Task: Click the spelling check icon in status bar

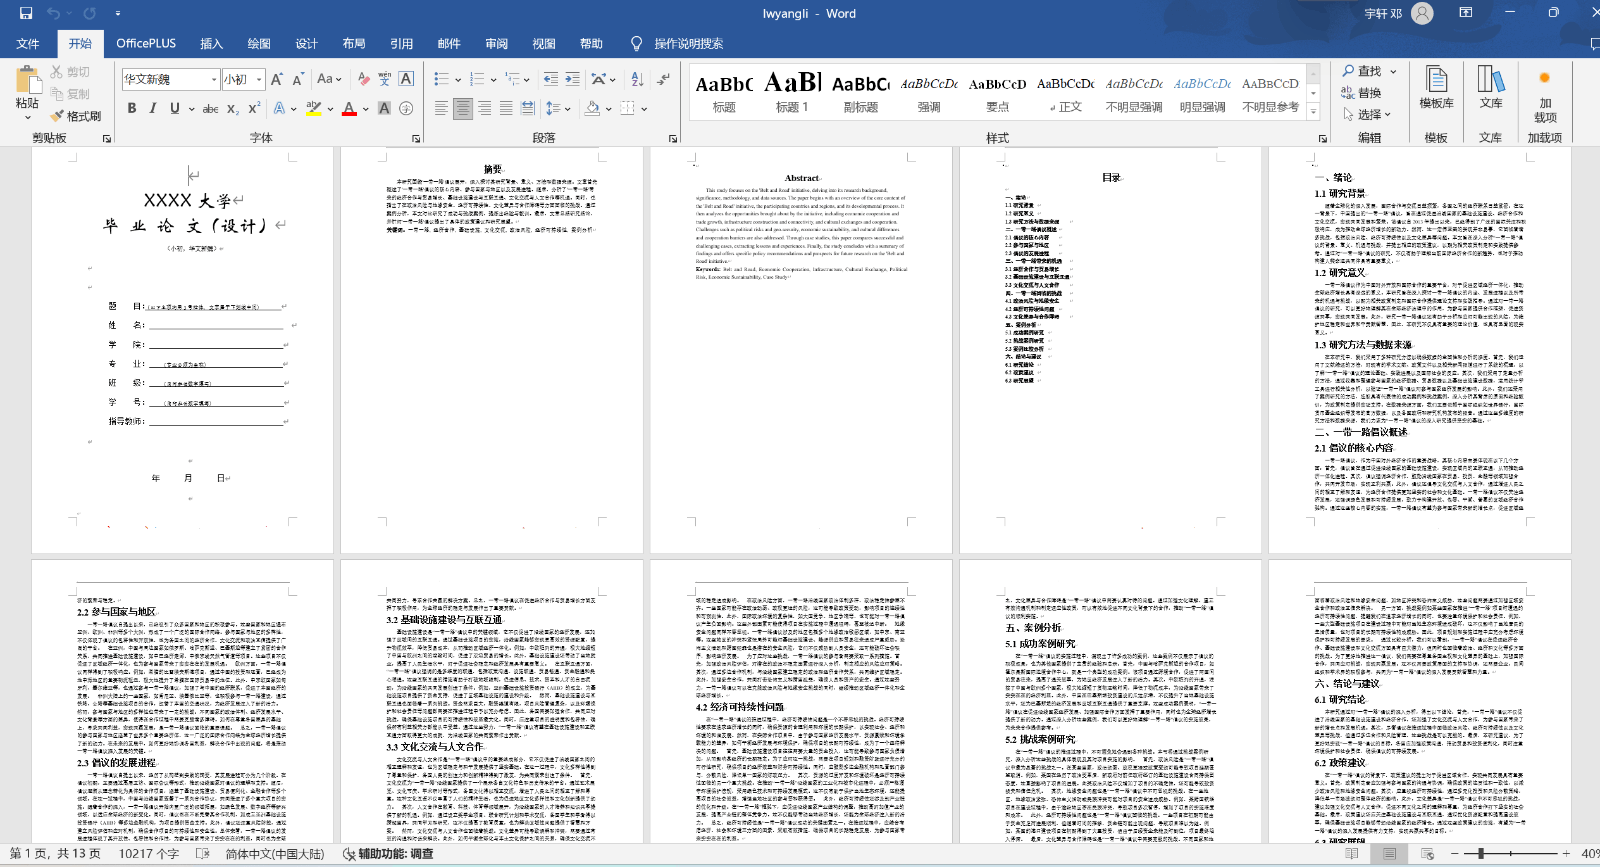Action: (203, 854)
